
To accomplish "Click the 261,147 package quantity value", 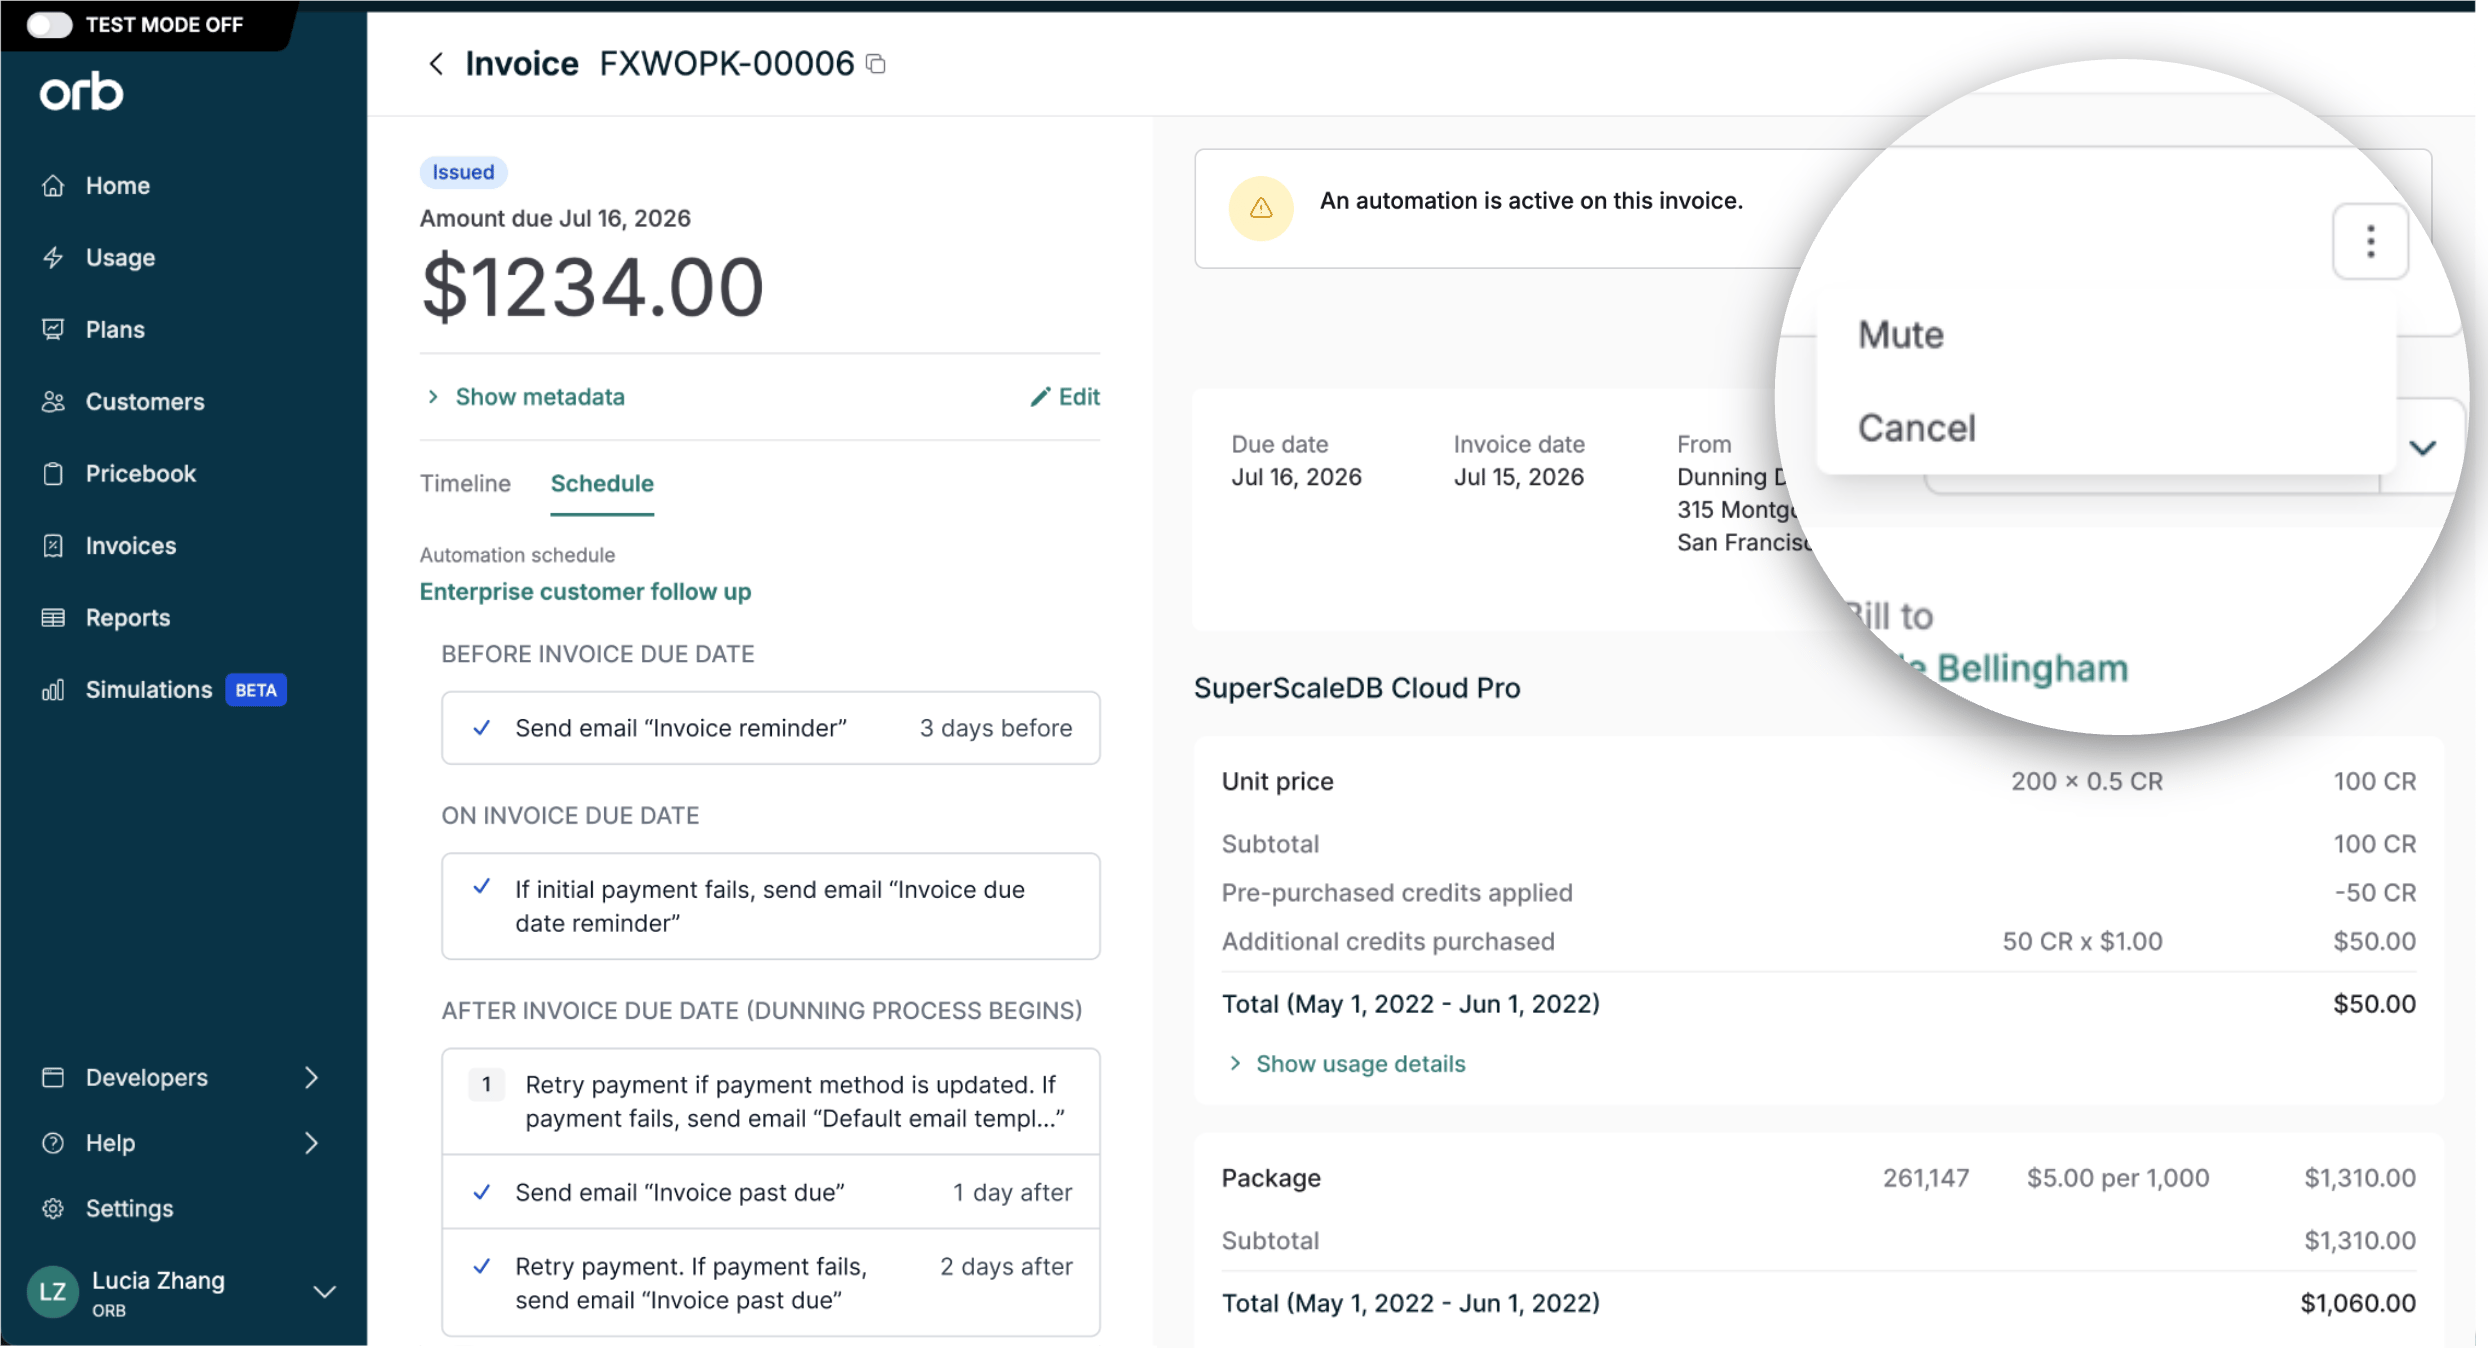I will pos(1926,1178).
